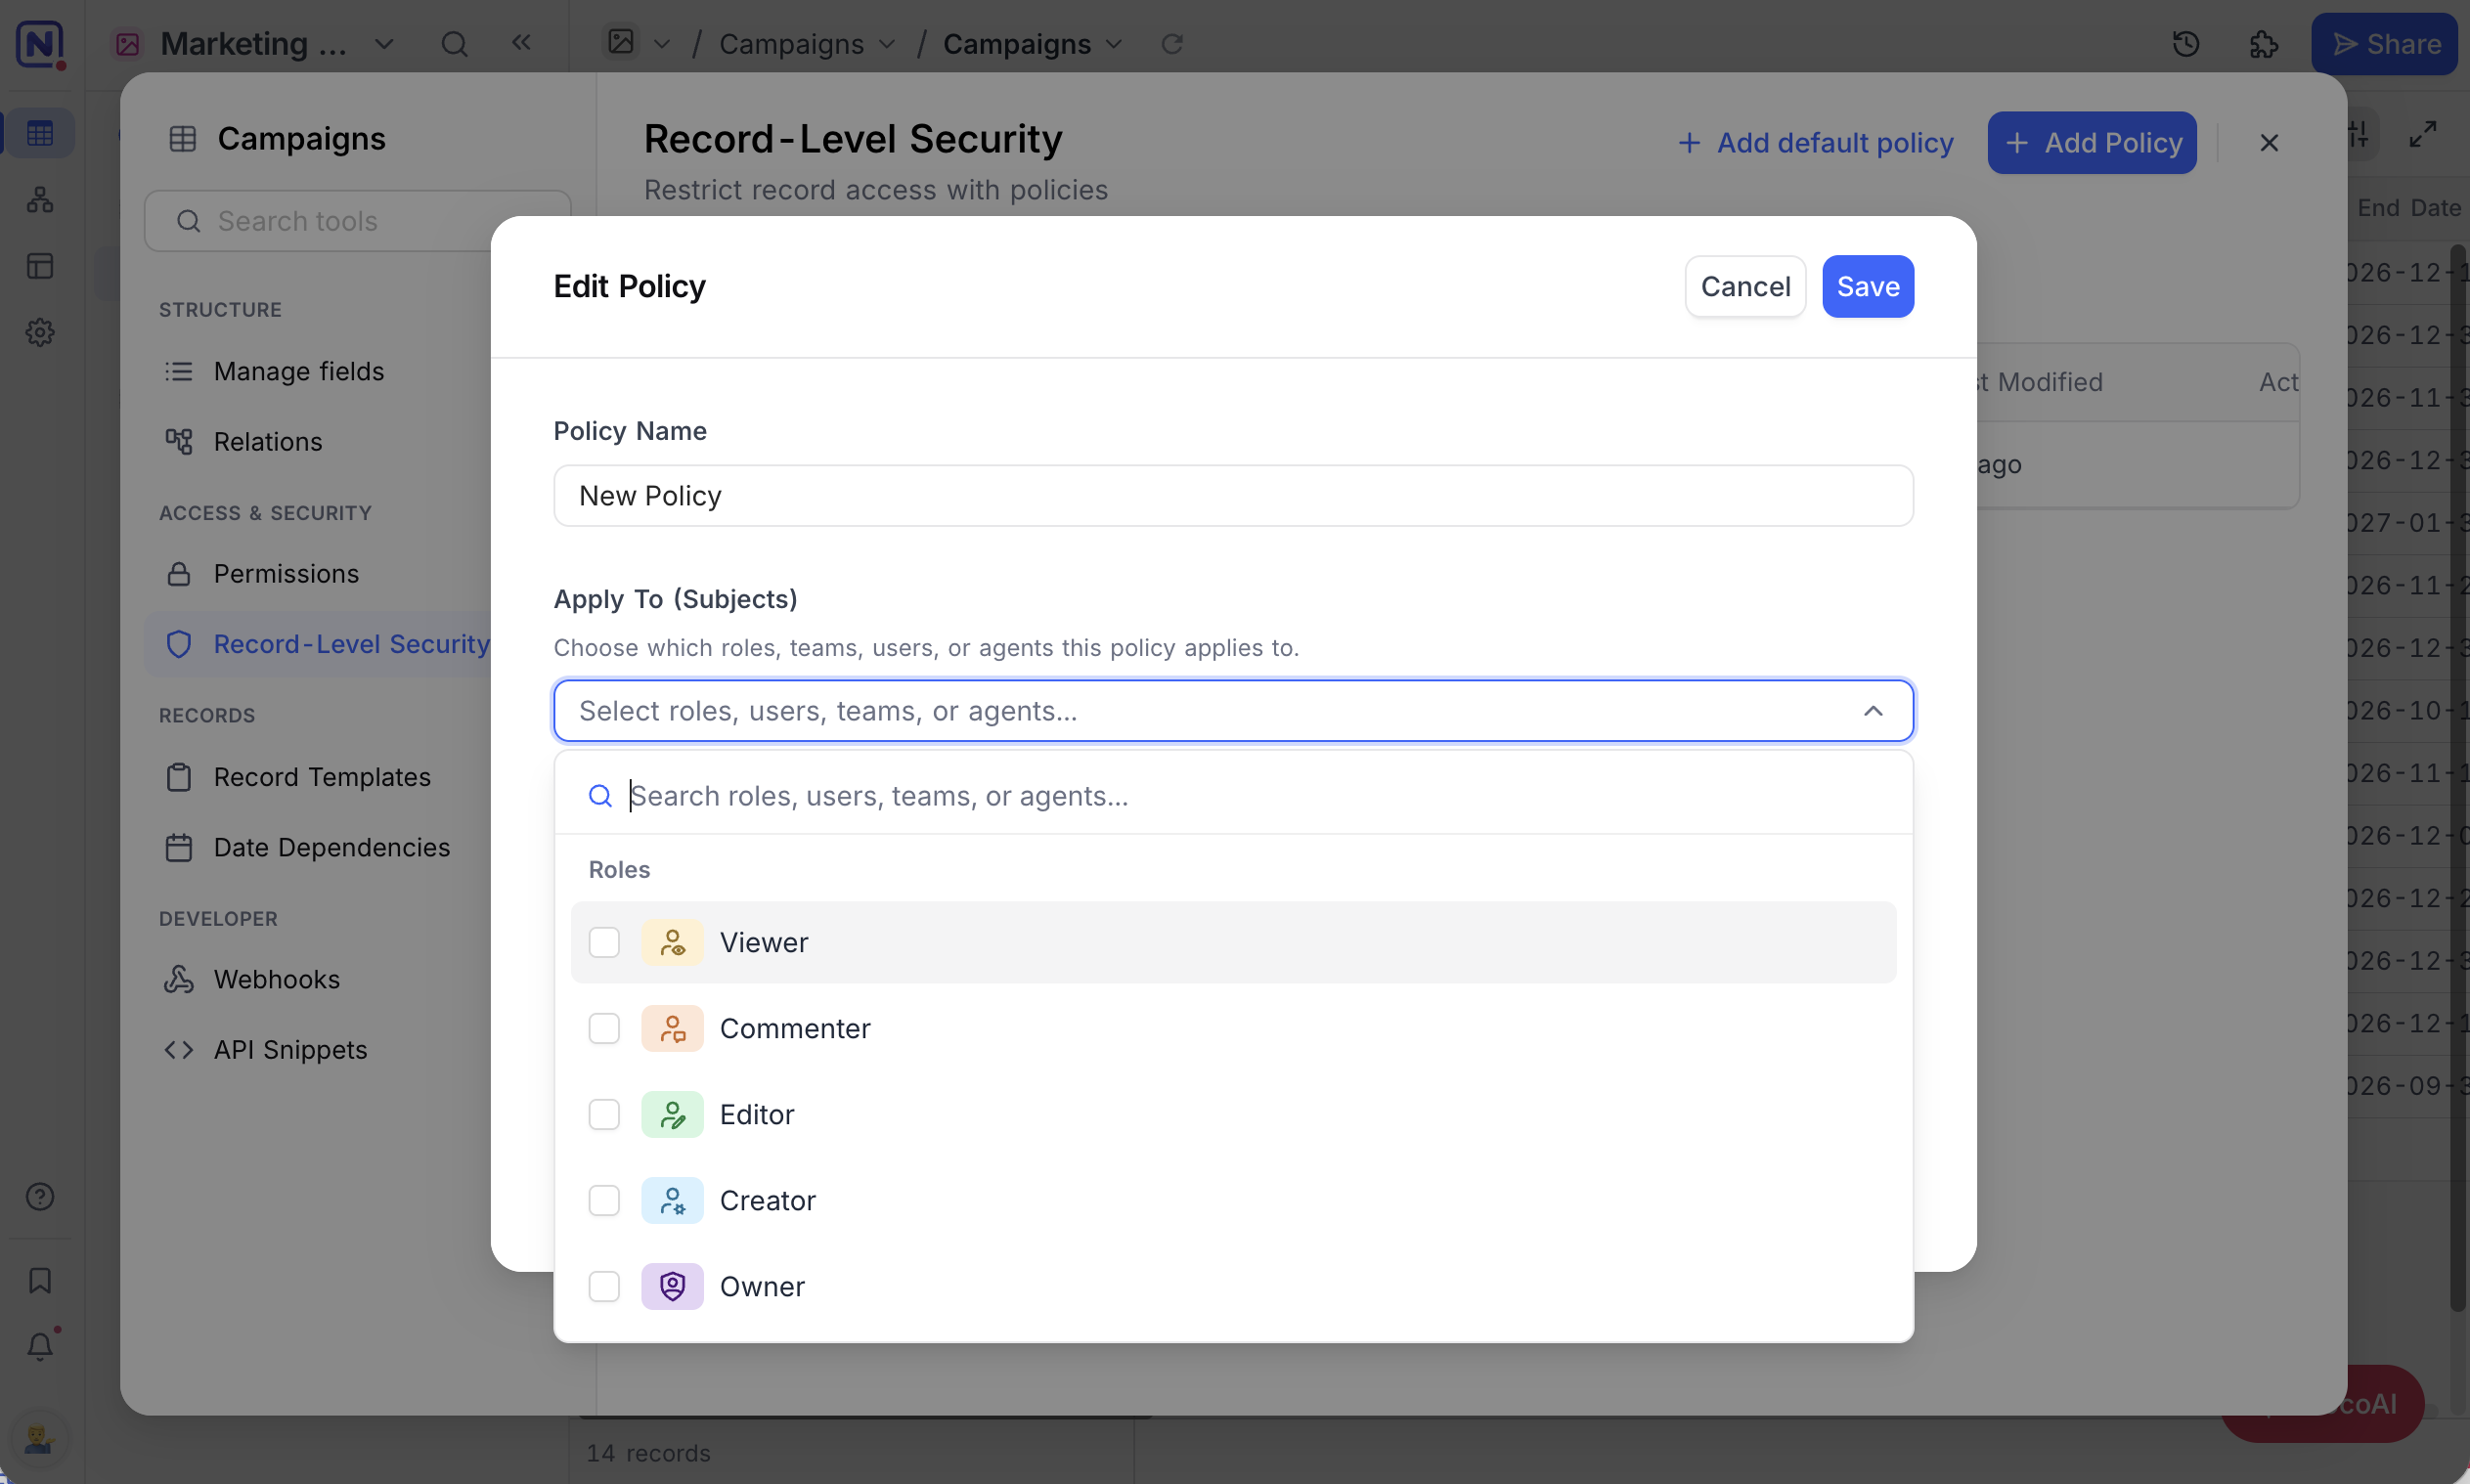
Task: Close the Record-Level Security panel
Action: pos(2269,143)
